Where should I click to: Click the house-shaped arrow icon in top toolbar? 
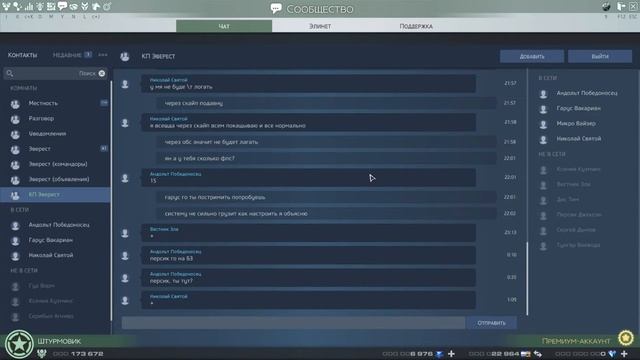(x=96, y=7)
